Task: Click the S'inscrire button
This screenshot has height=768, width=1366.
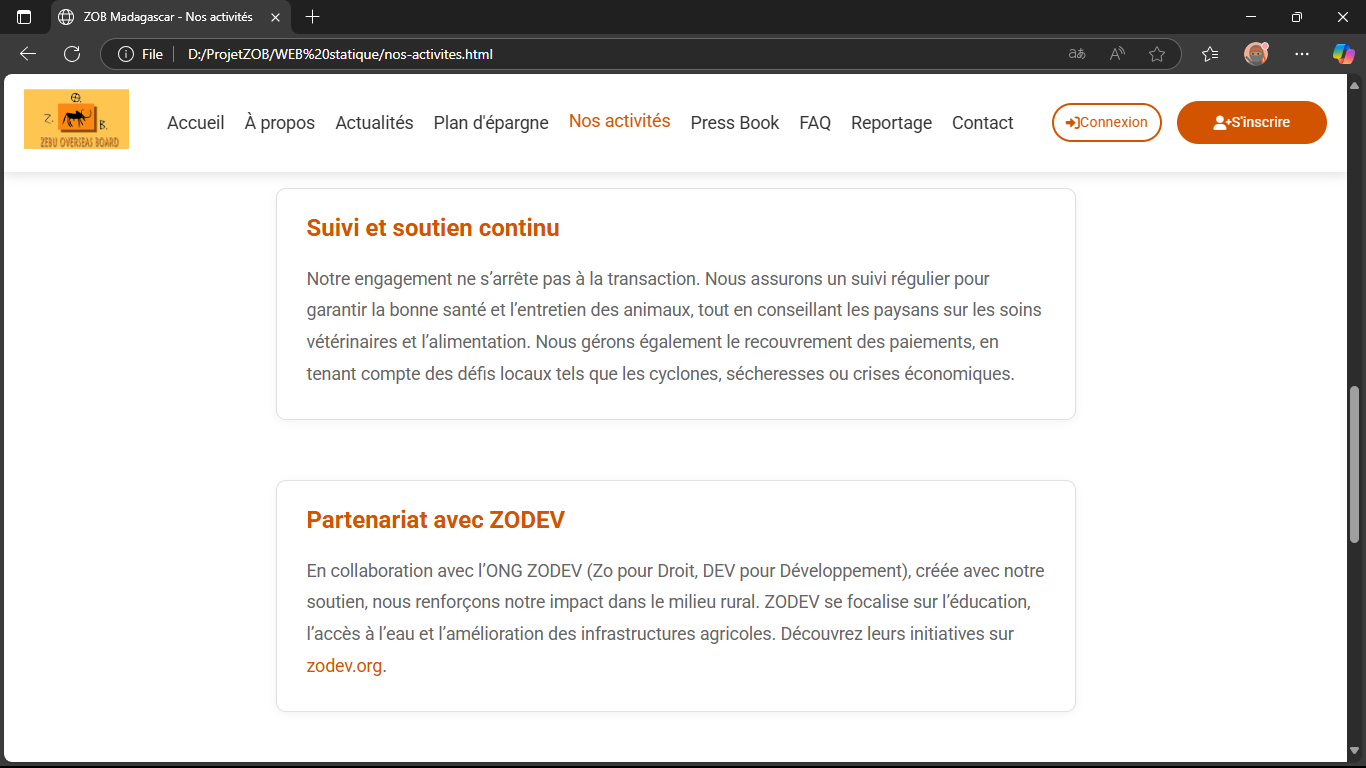Action: [1252, 122]
